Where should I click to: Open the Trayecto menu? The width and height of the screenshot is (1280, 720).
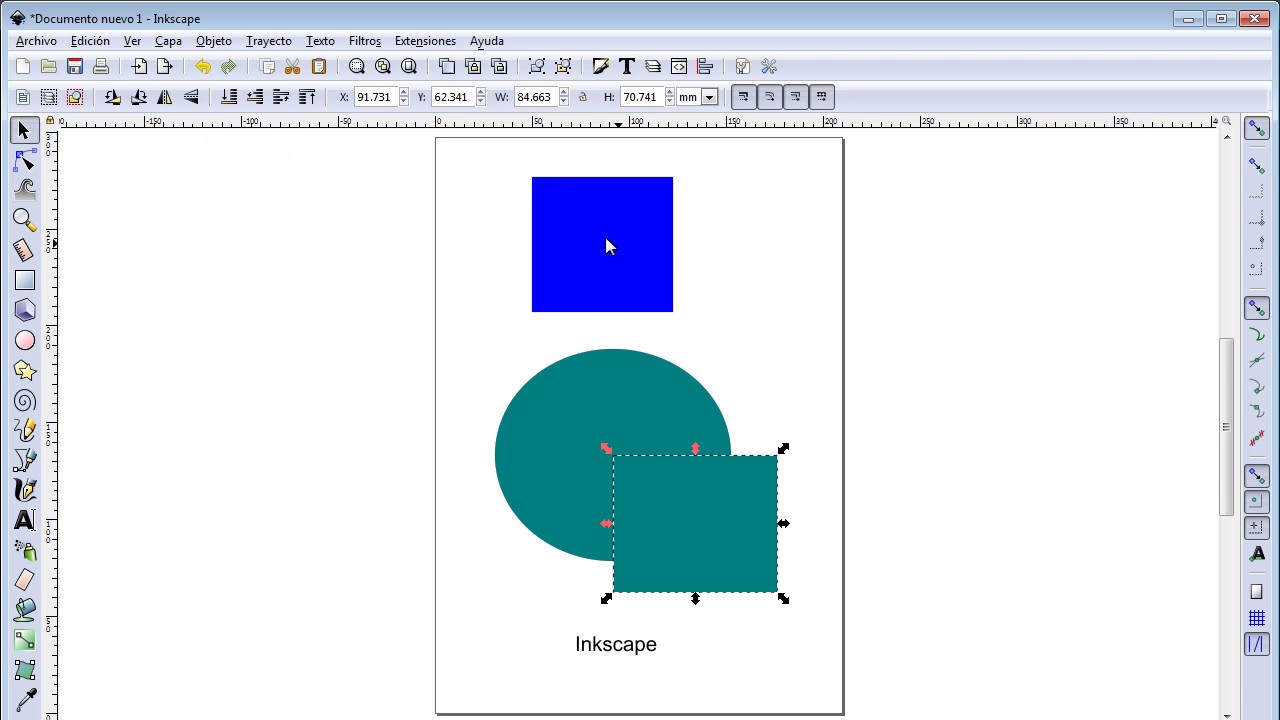click(269, 41)
